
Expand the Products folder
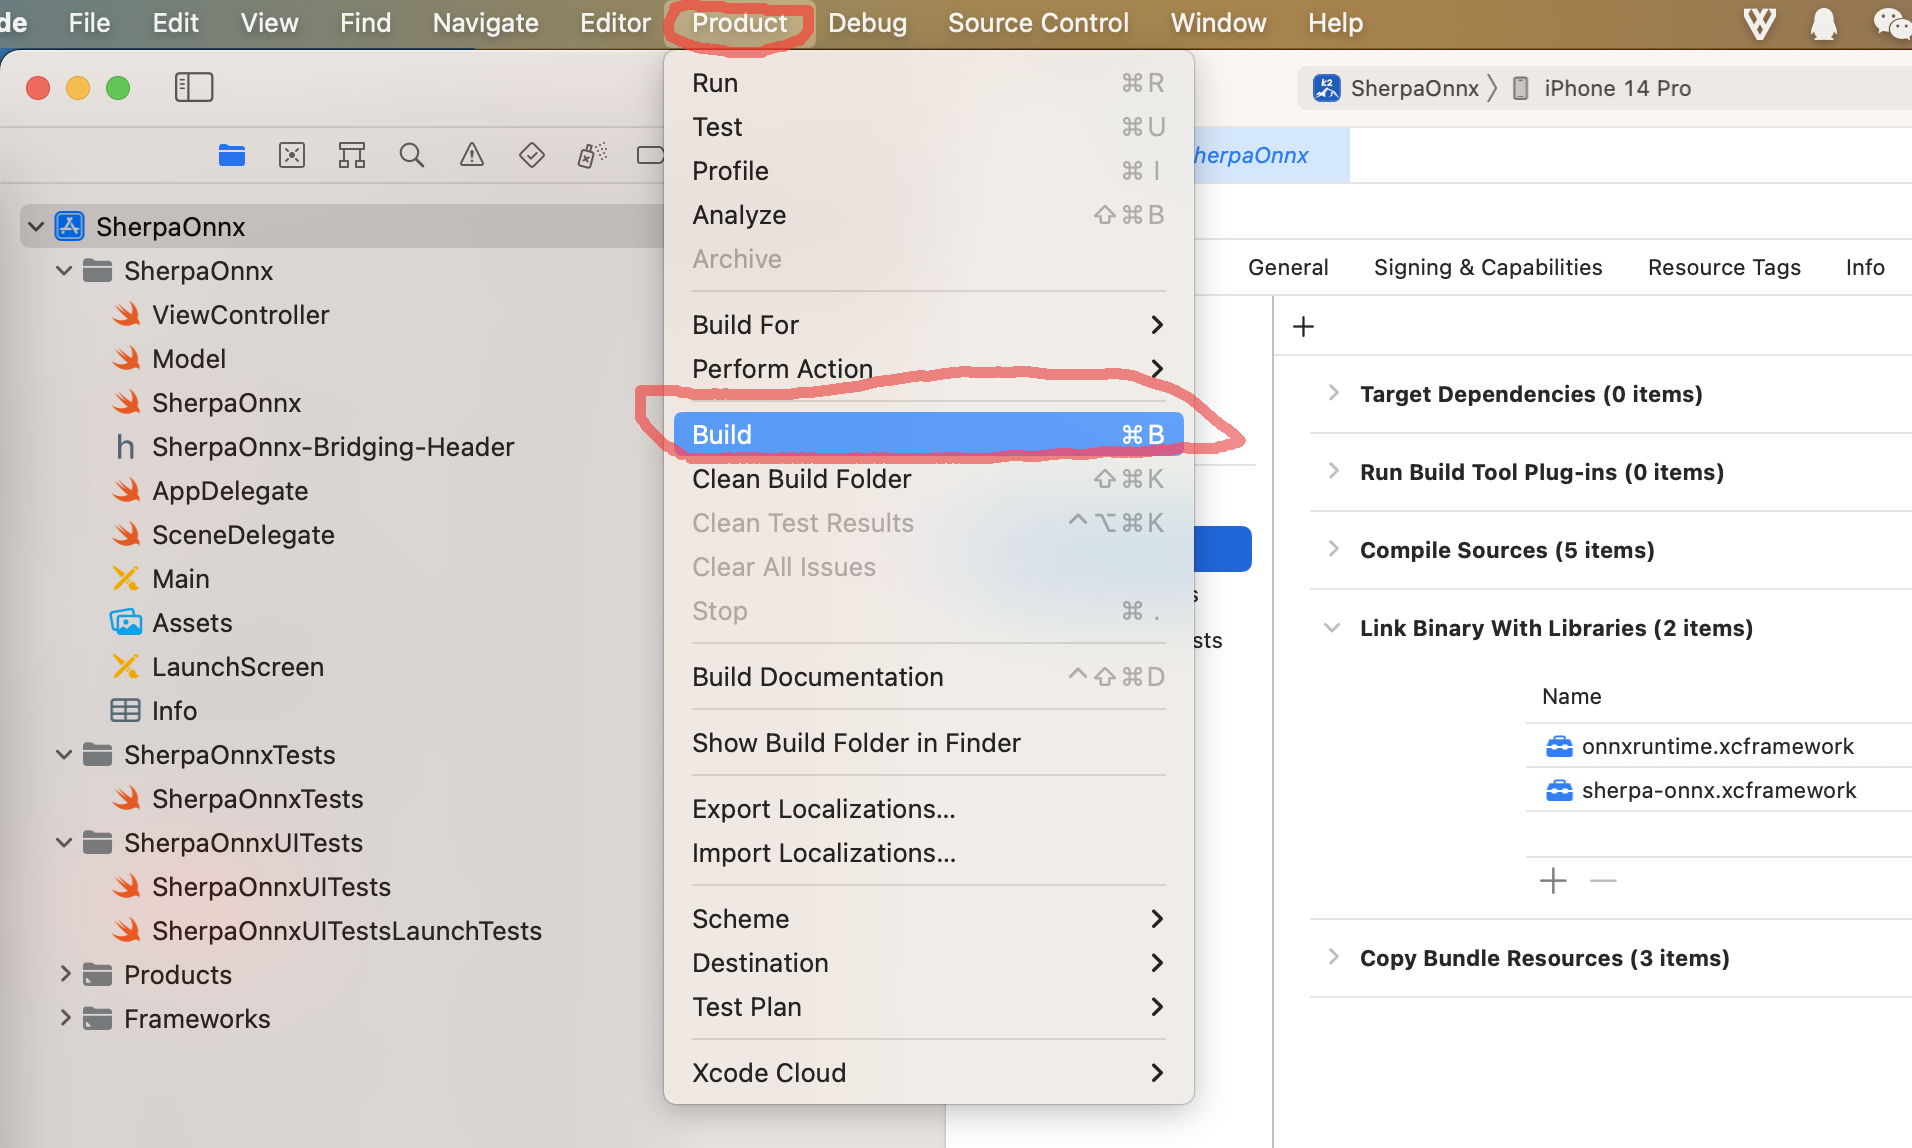64,975
